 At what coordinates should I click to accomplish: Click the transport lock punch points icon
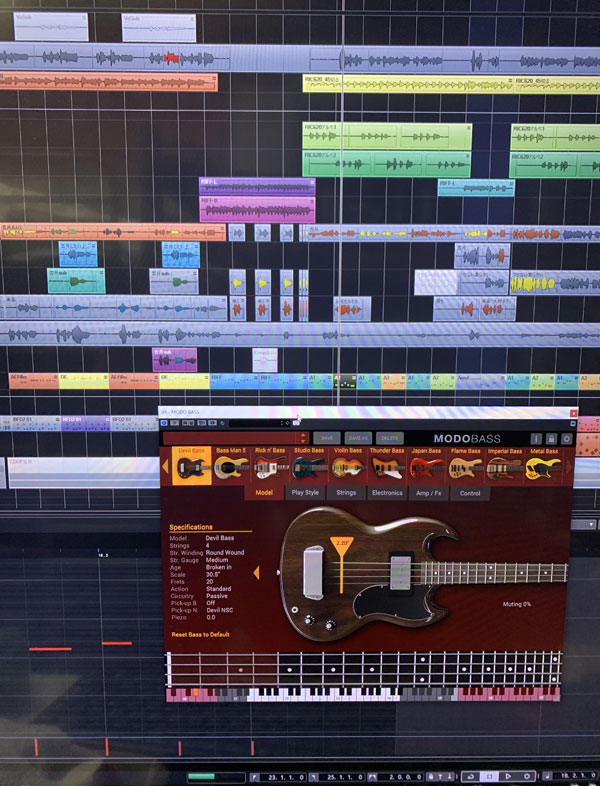click(x=431, y=776)
